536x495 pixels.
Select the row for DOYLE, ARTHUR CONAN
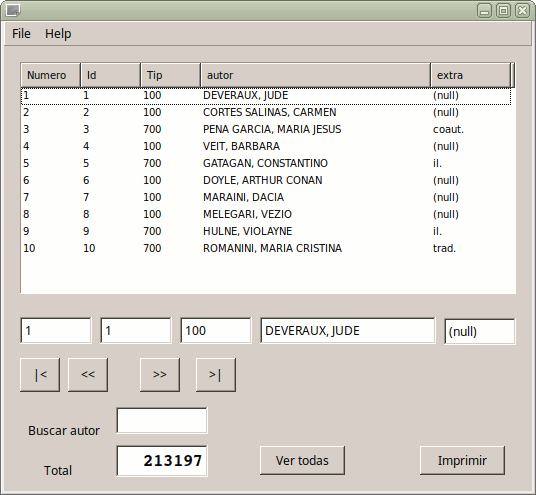[267, 180]
